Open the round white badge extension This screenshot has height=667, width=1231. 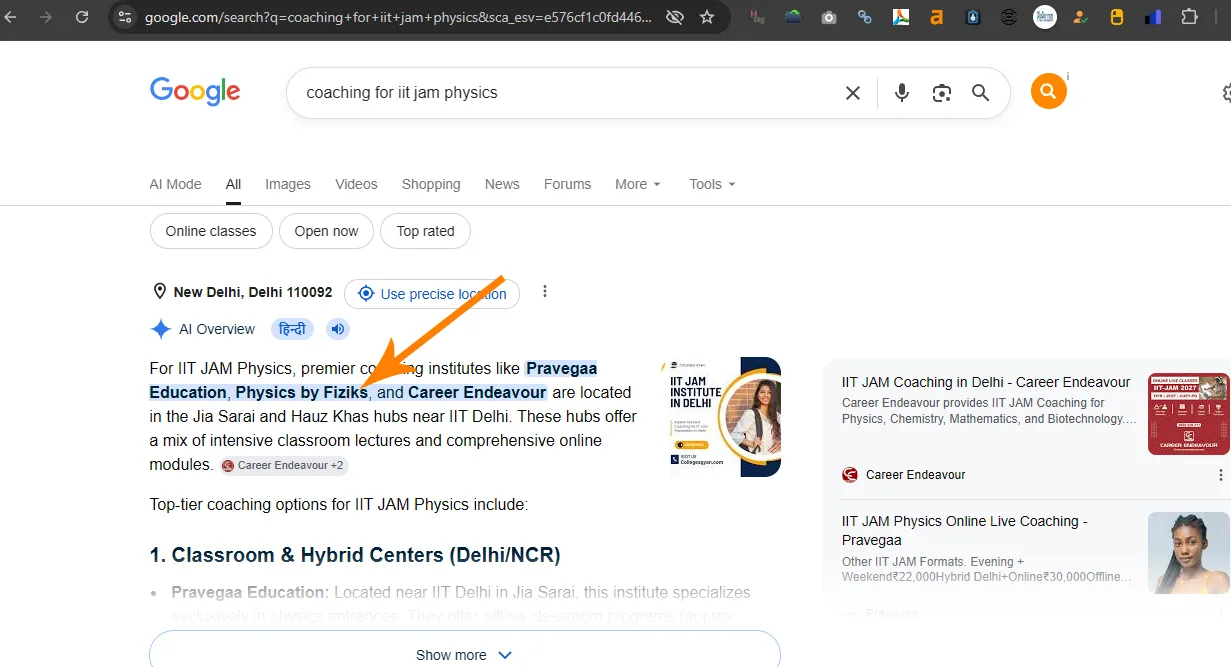point(1045,17)
